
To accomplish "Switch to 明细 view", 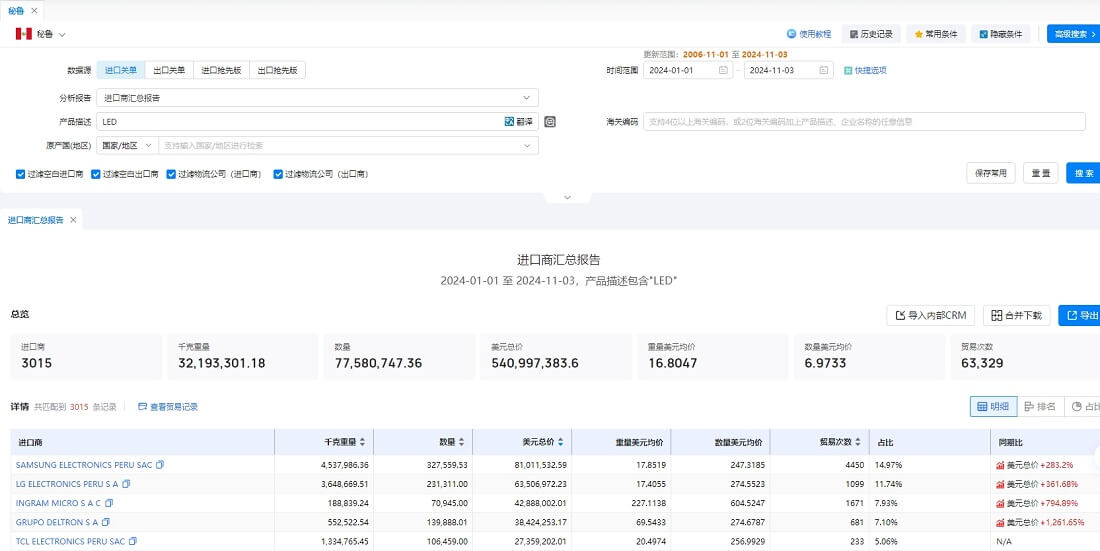I will (x=993, y=406).
